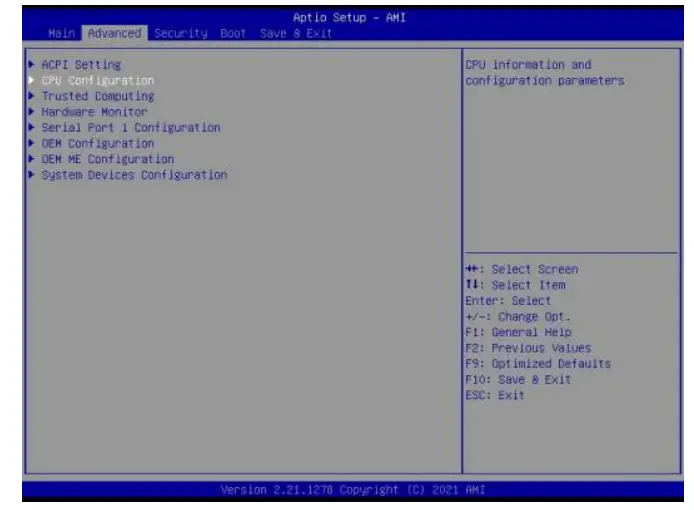694x510 pixels.
Task: Click arrow next to OEM ME Configuration
Action: click(x=31, y=158)
